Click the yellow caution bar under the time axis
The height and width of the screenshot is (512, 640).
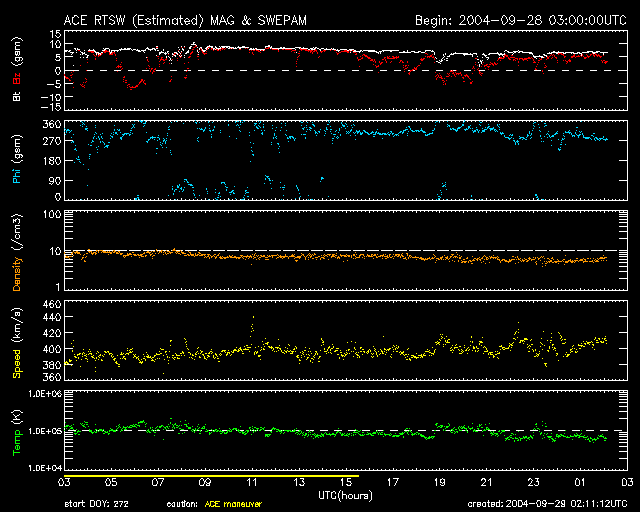[x=210, y=477]
